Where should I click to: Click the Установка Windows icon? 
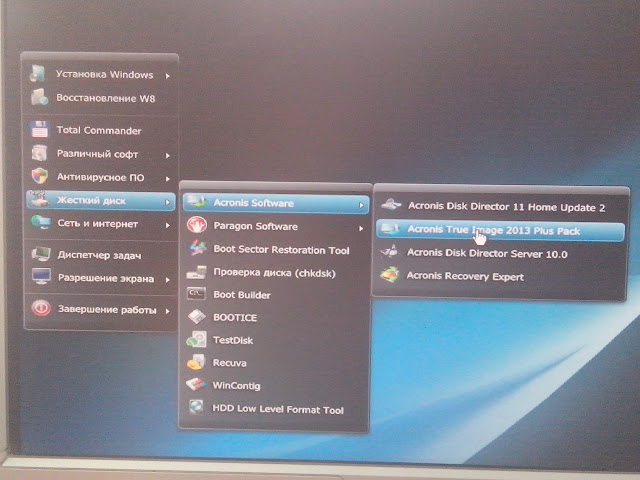coord(38,73)
